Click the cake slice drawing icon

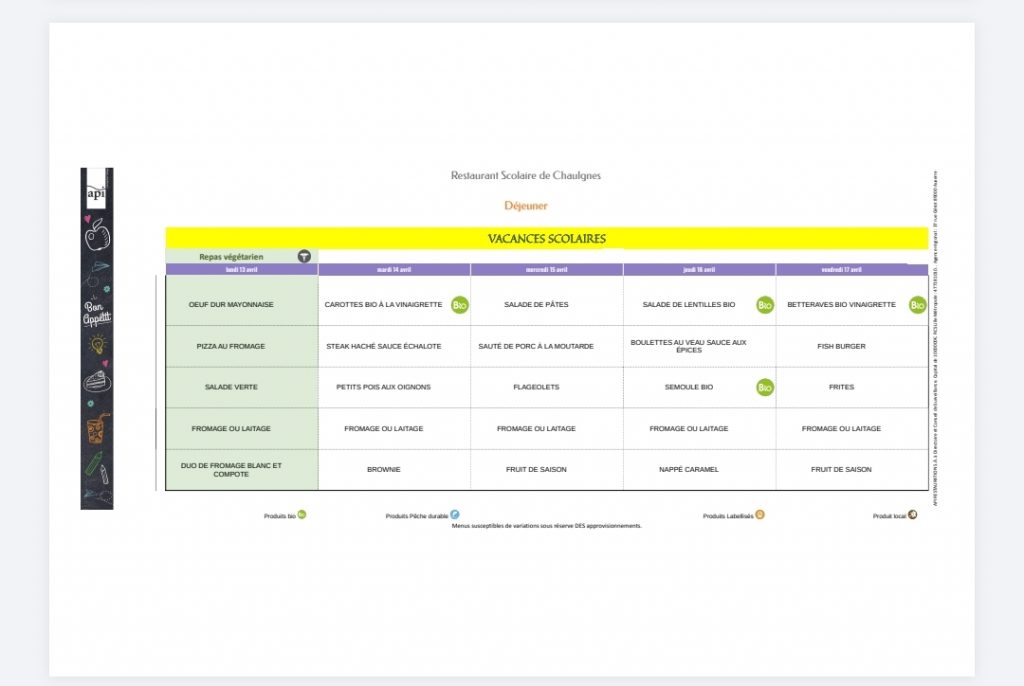point(97,381)
